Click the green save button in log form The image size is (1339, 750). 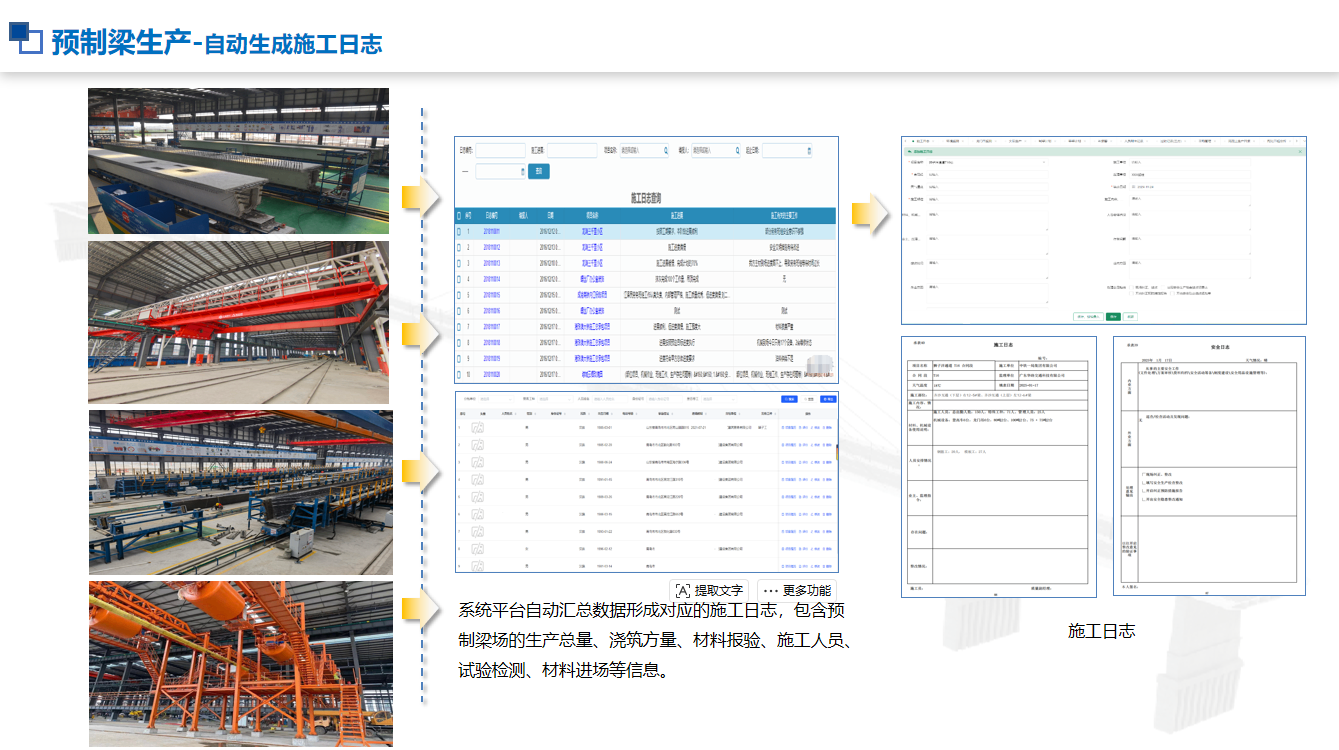click(x=1113, y=317)
